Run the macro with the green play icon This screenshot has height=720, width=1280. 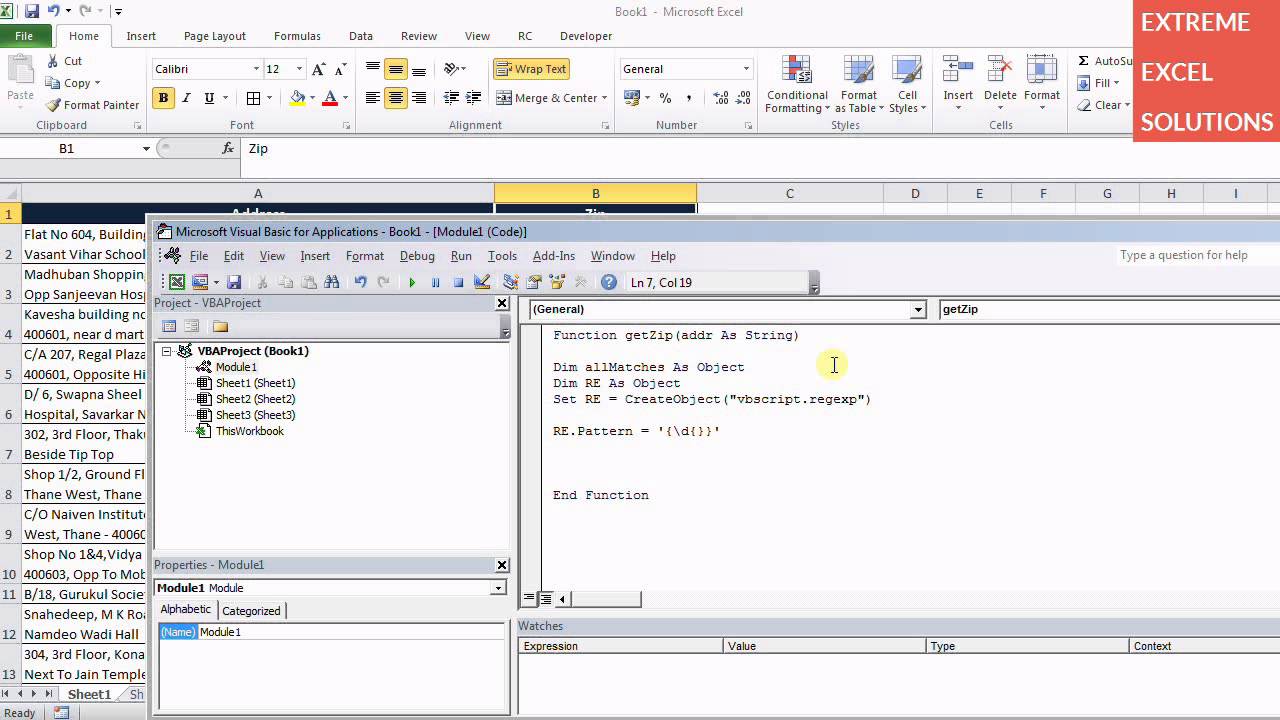tap(412, 283)
